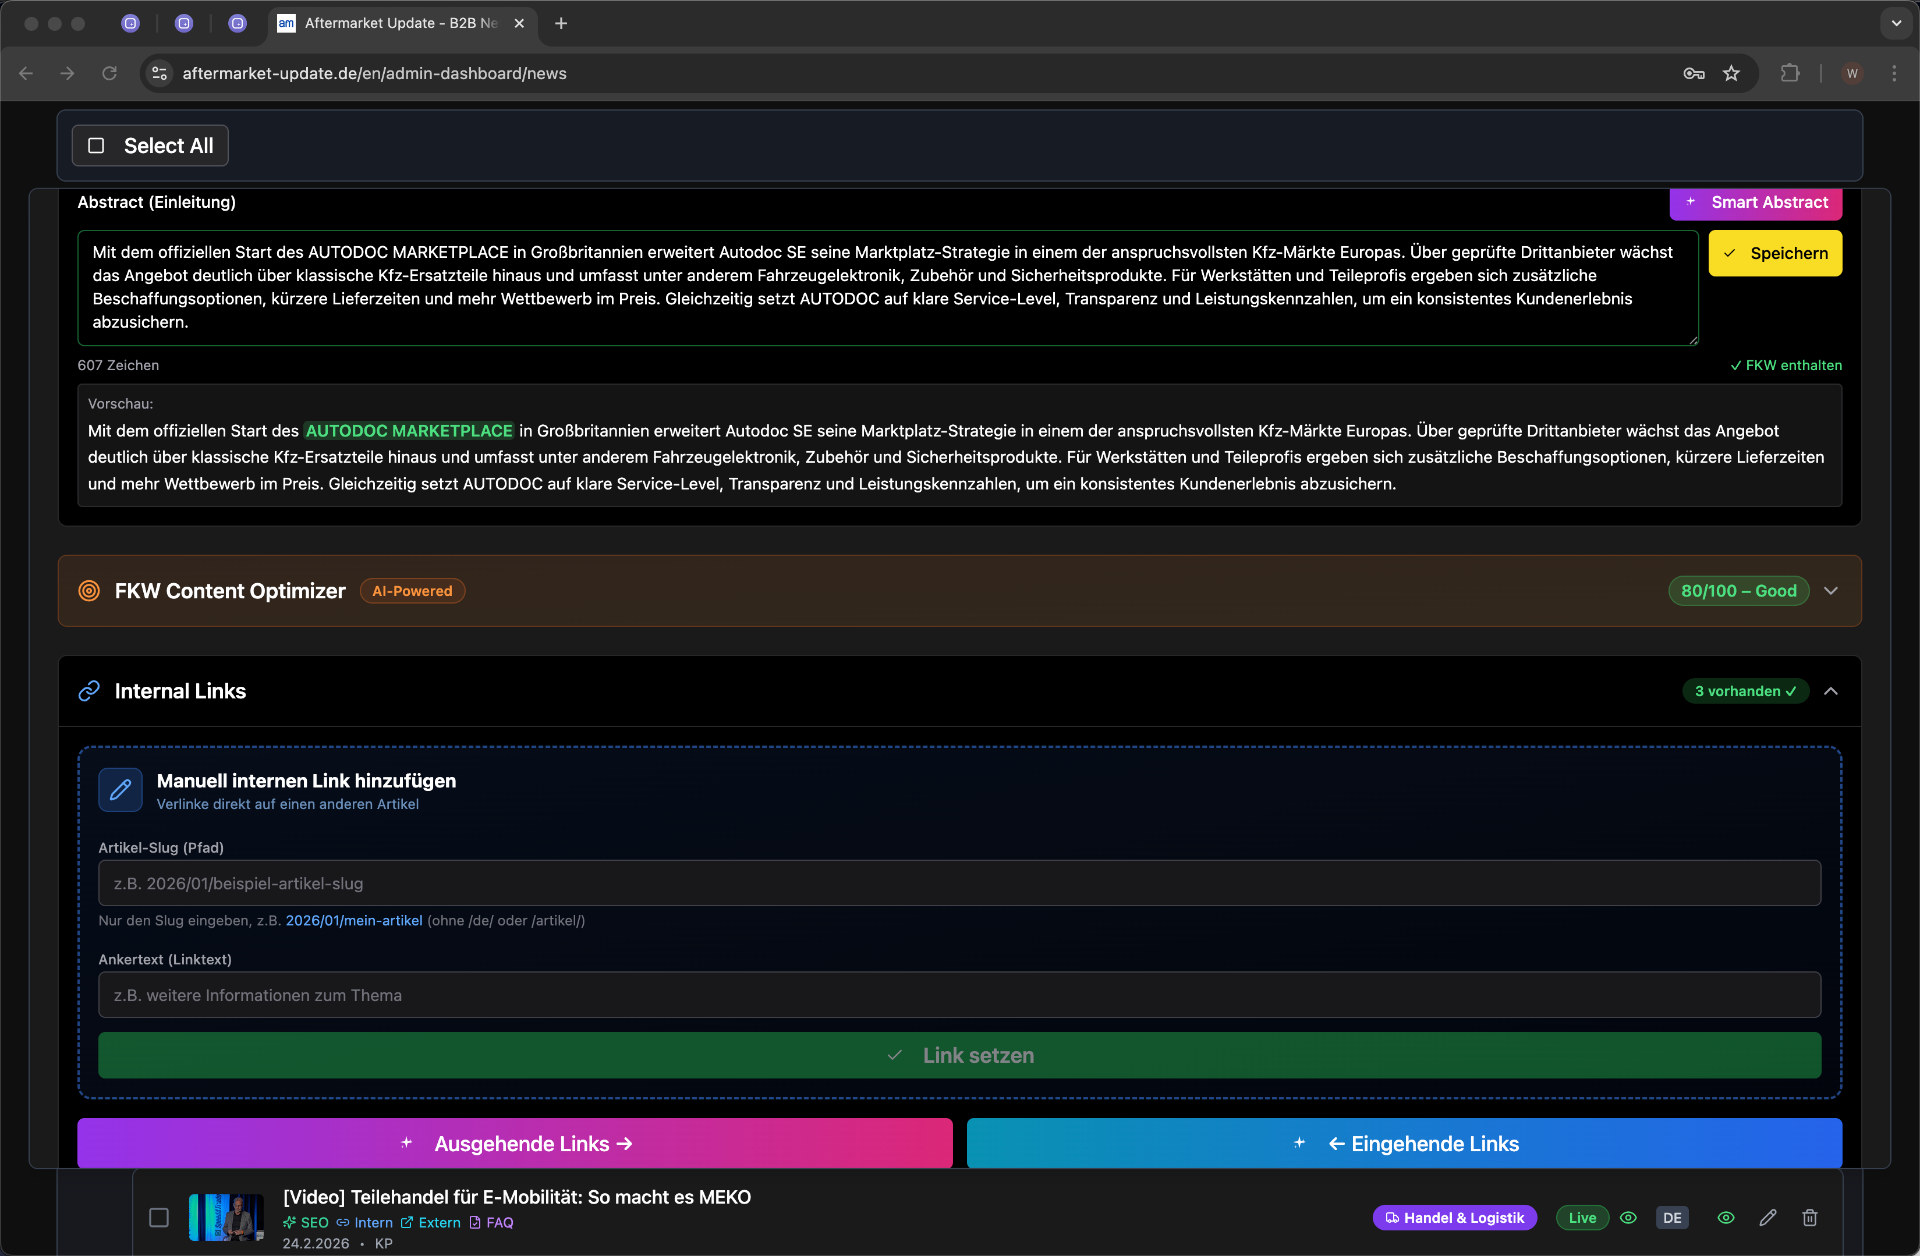This screenshot has height=1256, width=1920.
Task: Toggle visibility eye next to Live badge
Action: [1628, 1217]
